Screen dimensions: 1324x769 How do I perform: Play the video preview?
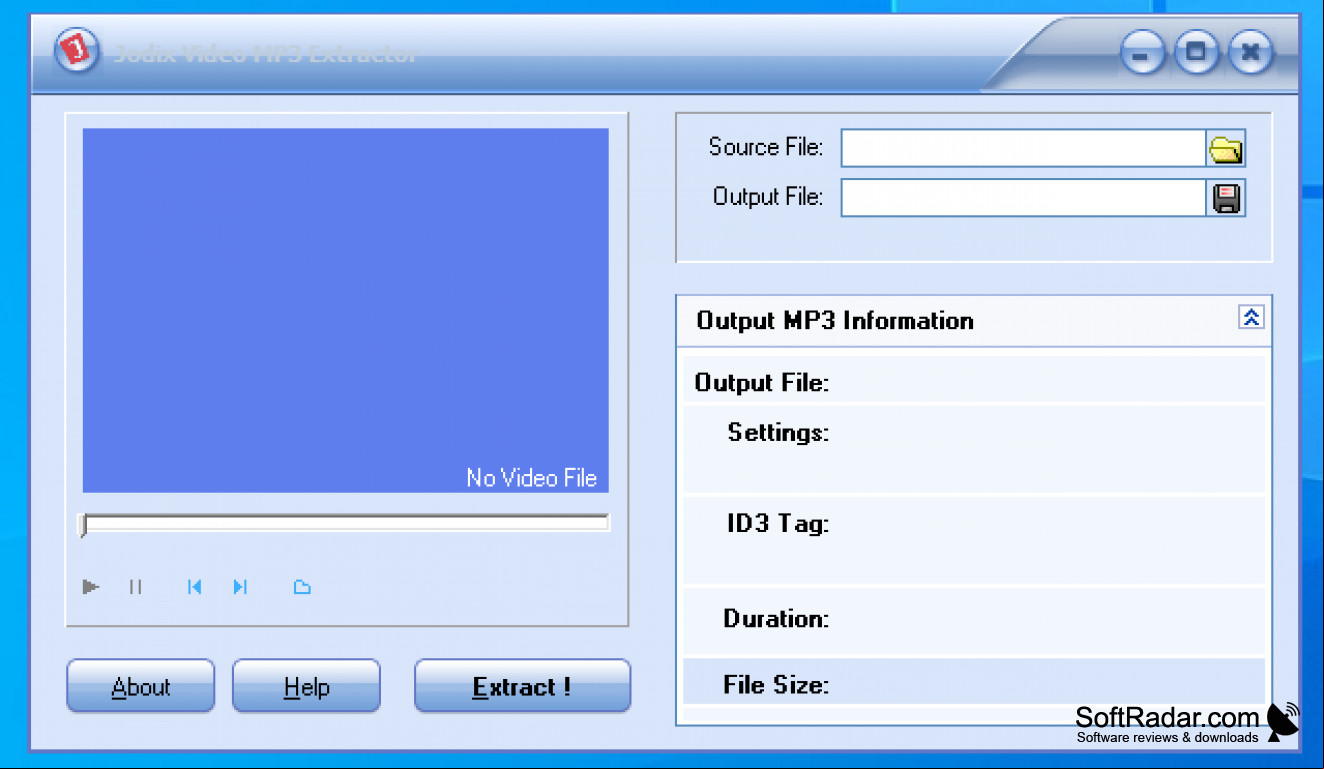[x=91, y=587]
